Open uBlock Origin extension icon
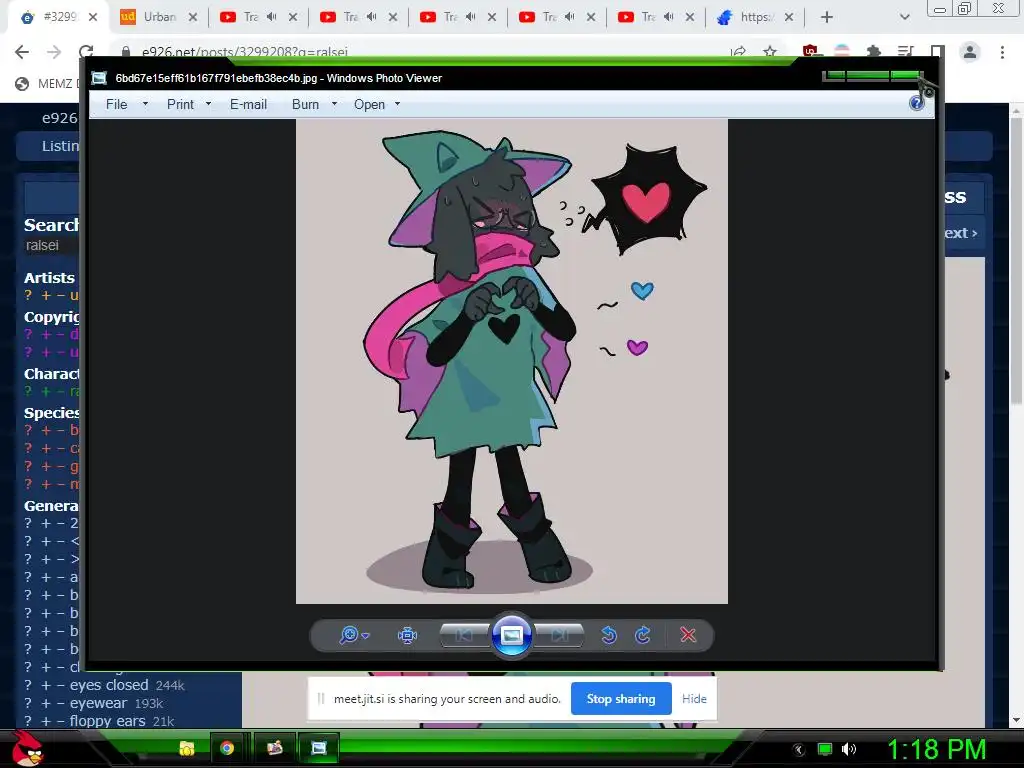The image size is (1024, 768). point(810,51)
